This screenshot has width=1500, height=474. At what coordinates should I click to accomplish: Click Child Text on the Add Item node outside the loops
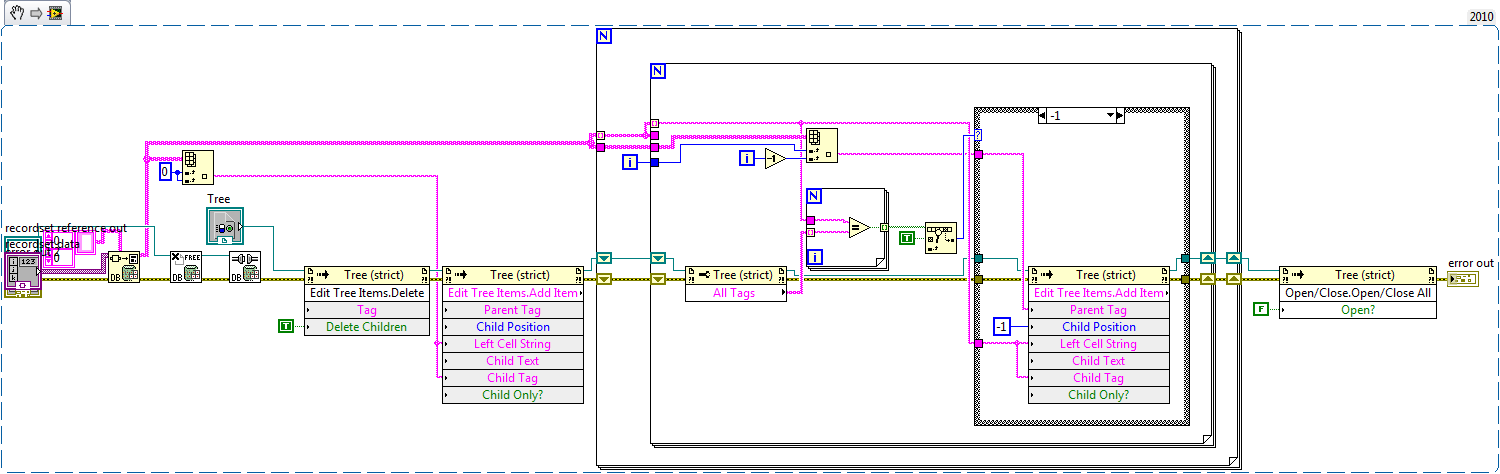[513, 360]
